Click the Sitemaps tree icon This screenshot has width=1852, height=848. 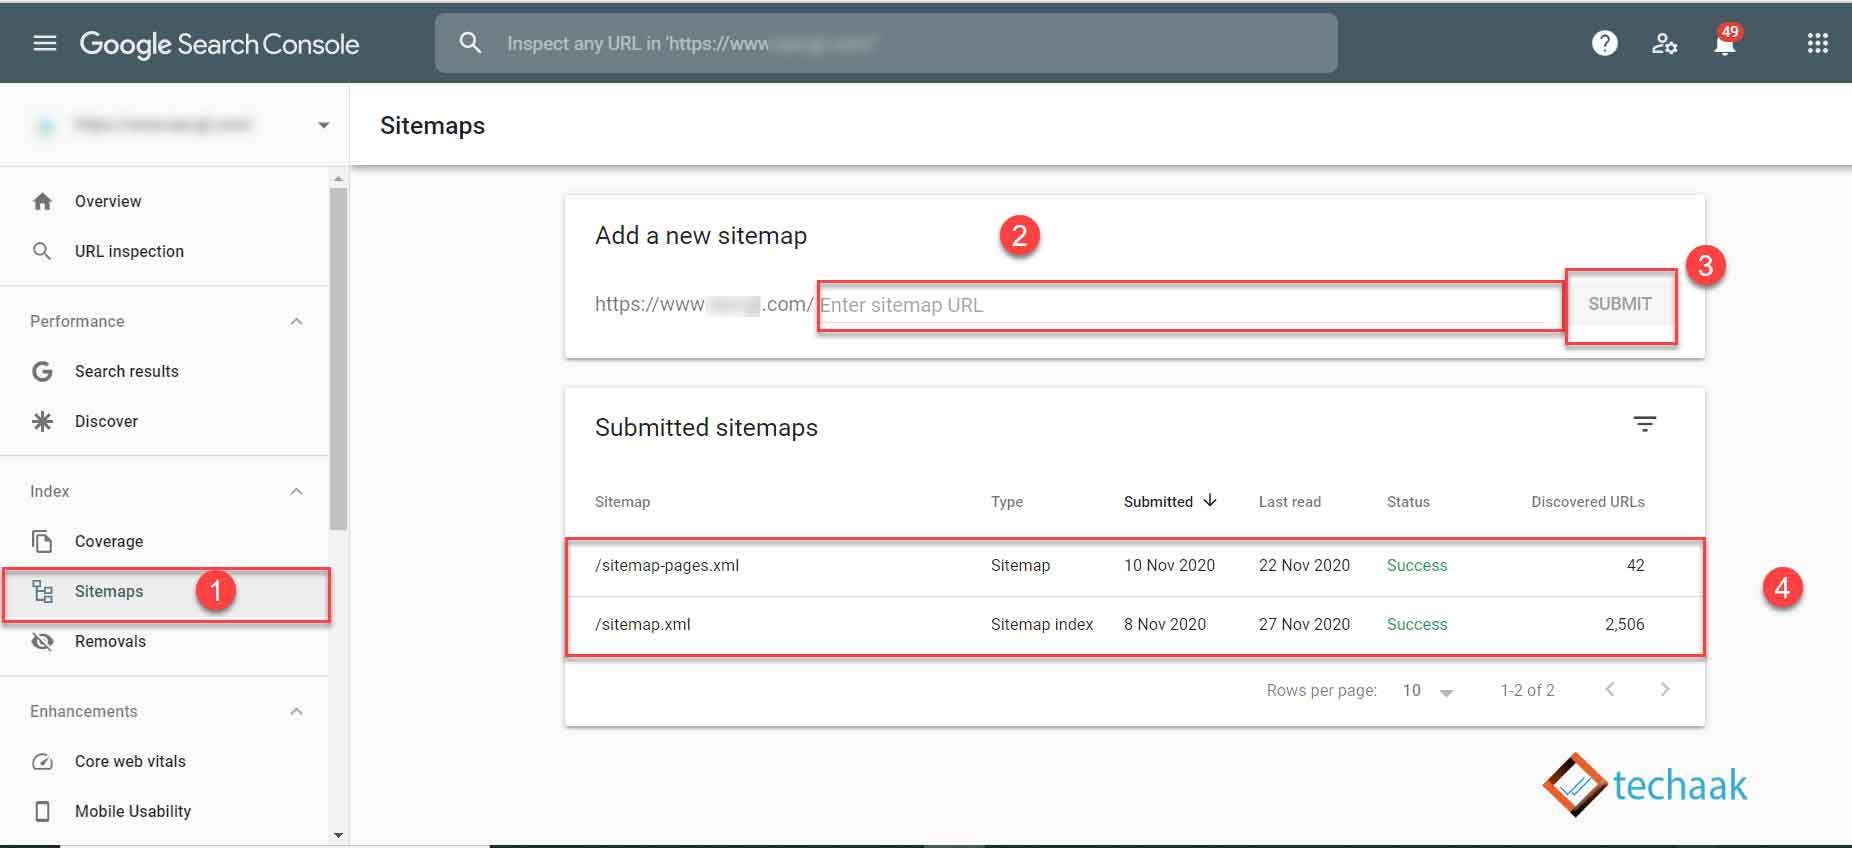[42, 591]
